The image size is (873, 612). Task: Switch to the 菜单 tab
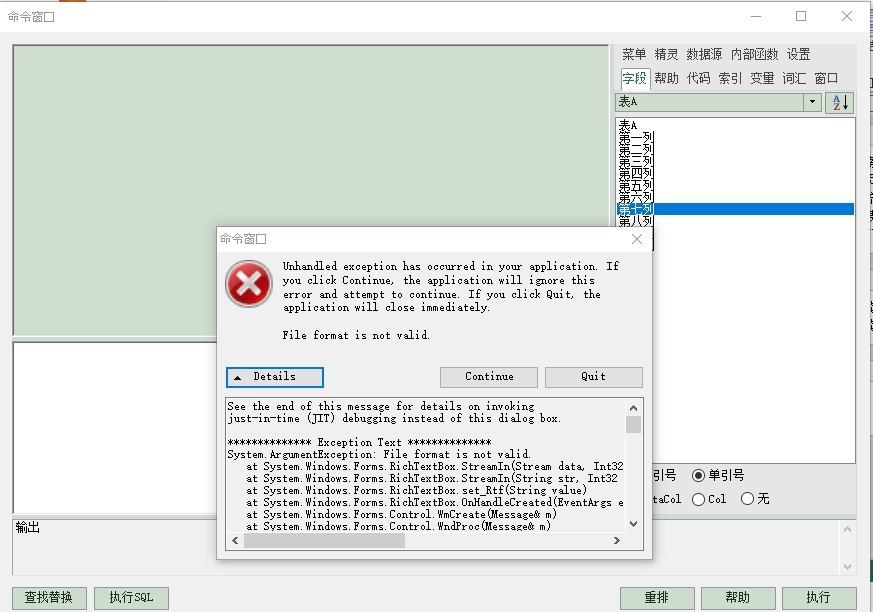(634, 54)
